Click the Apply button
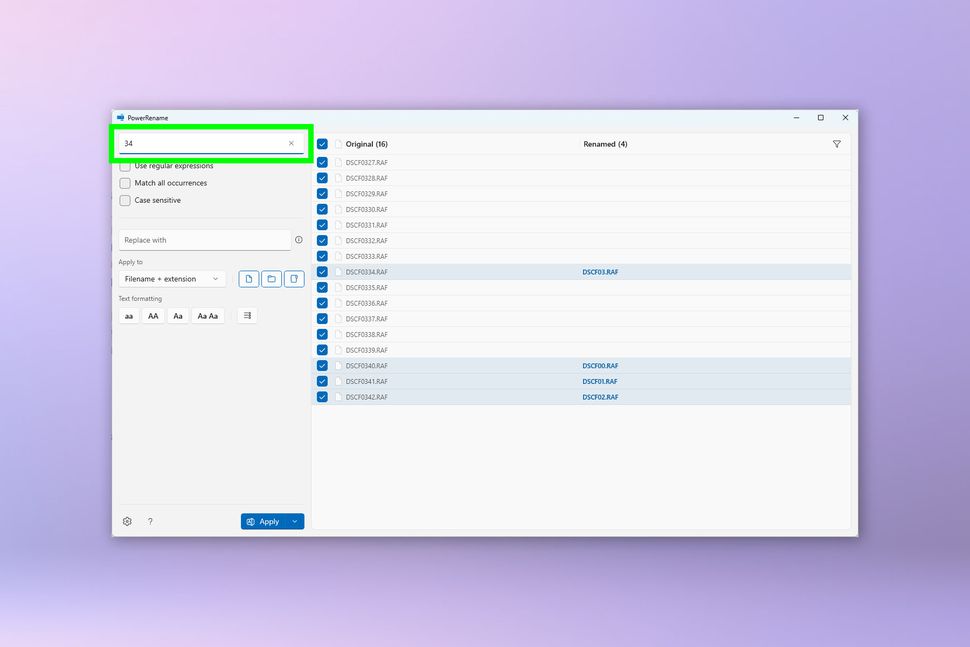 point(264,521)
